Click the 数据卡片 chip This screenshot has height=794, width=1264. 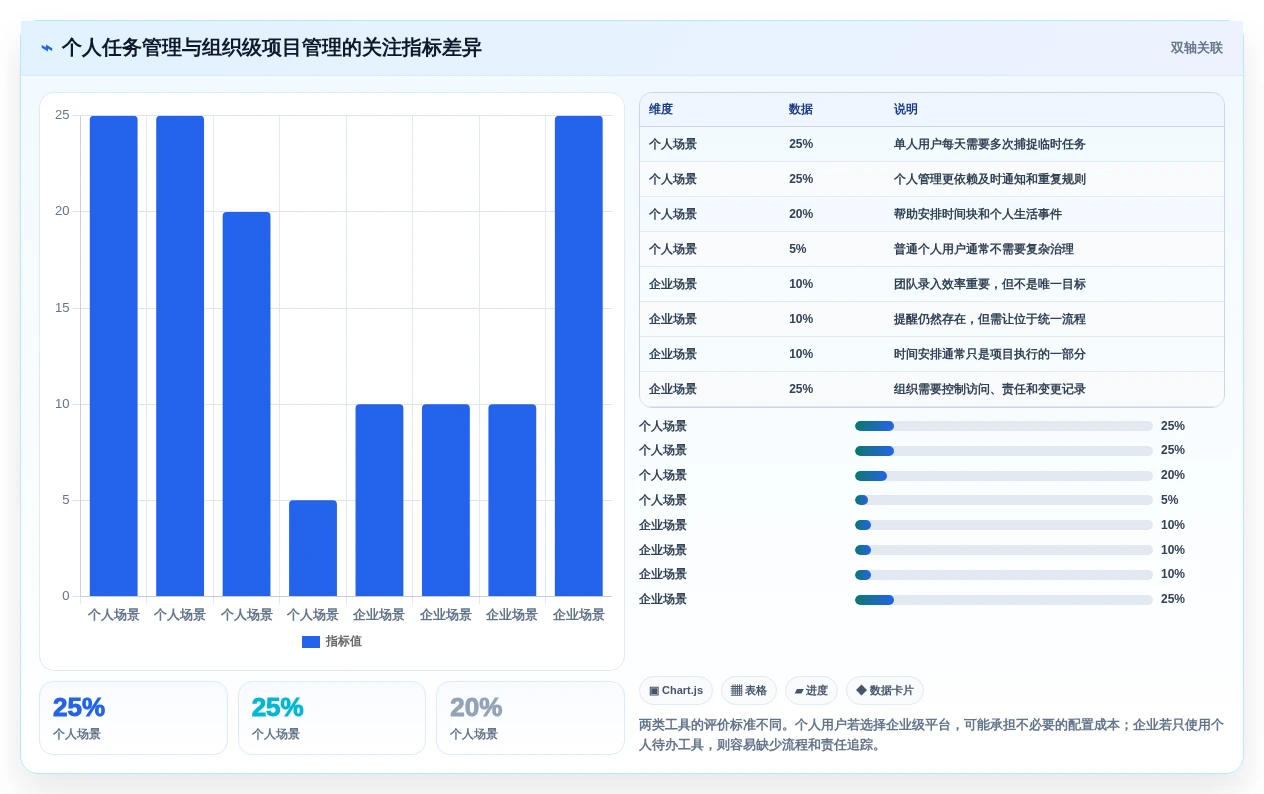click(x=885, y=690)
